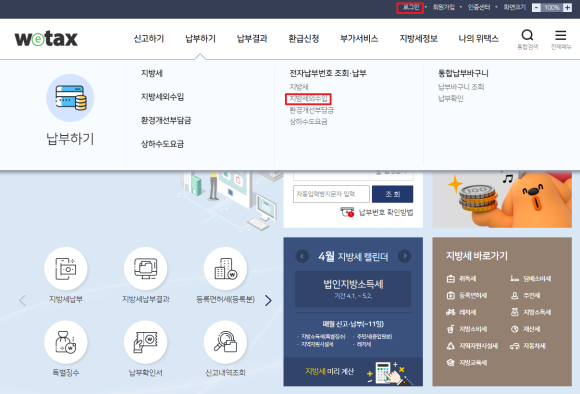The width and height of the screenshot is (580, 394).
Task: Open the 환급신청 menu
Action: click(x=304, y=38)
